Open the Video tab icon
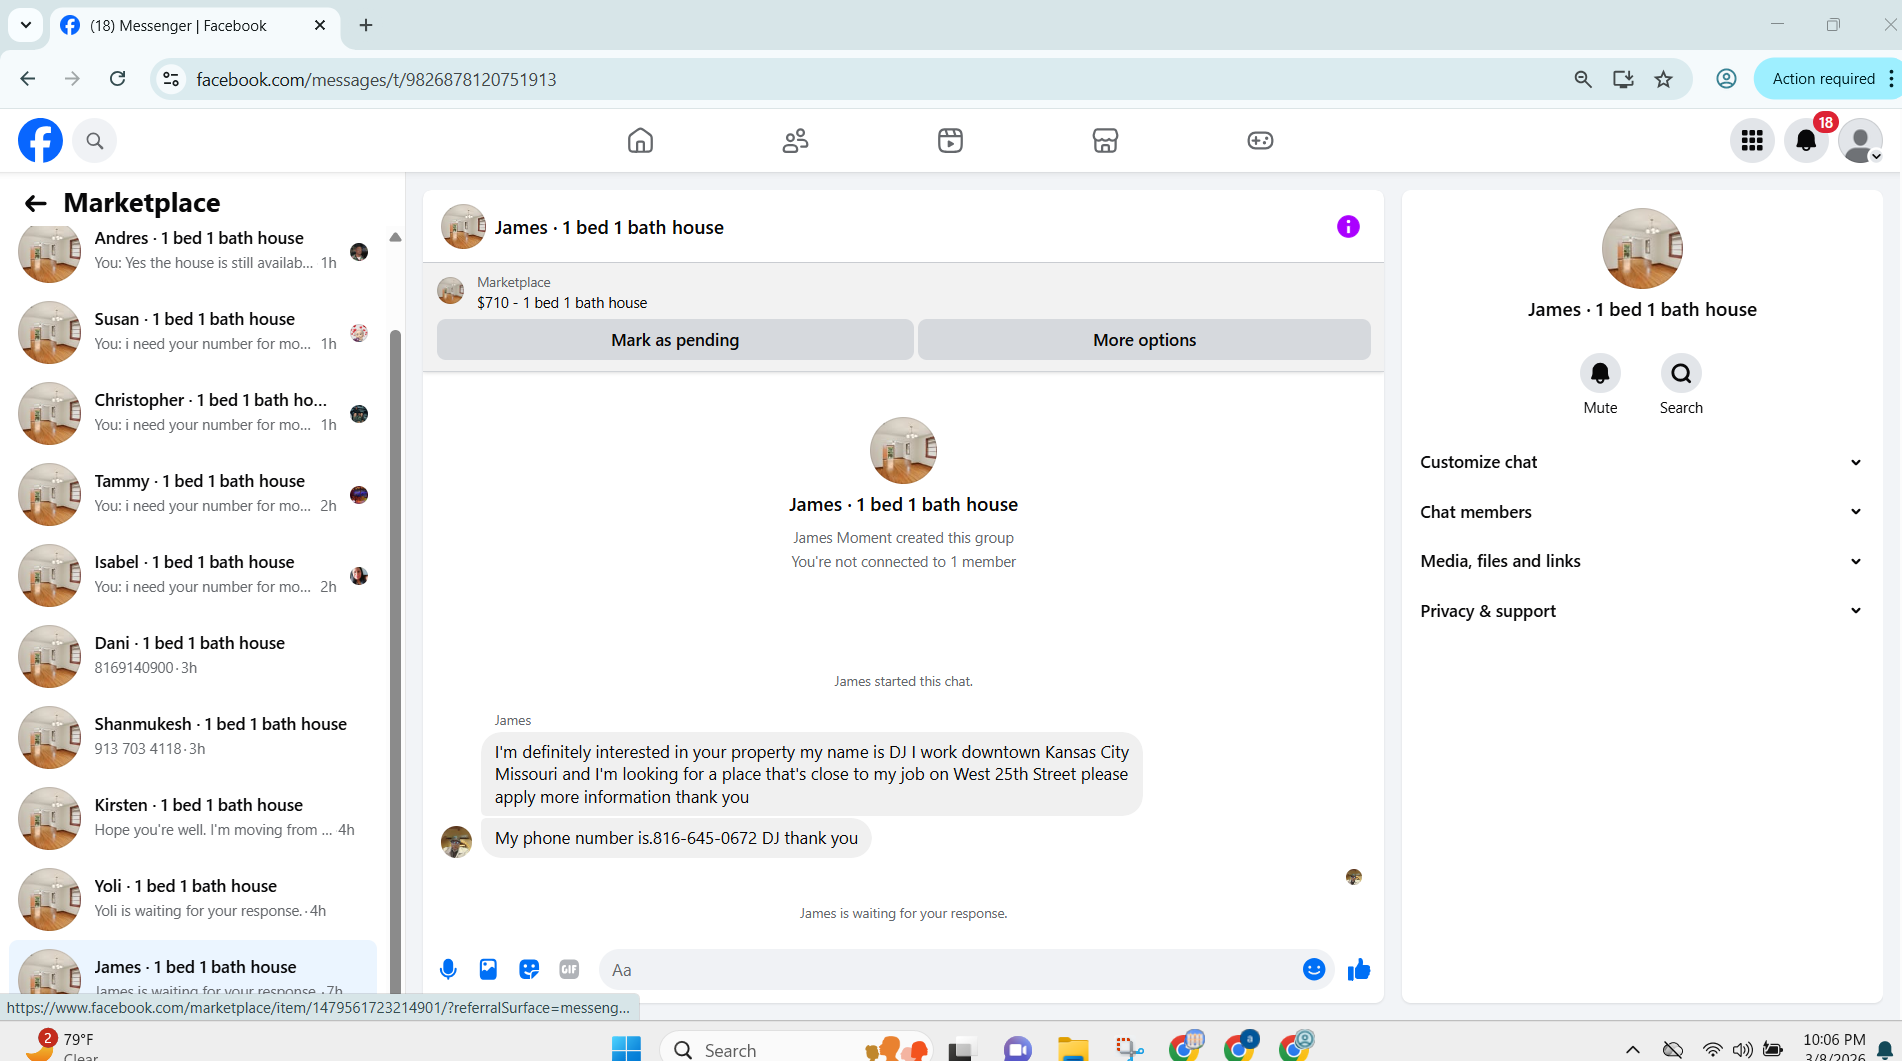The height and width of the screenshot is (1061, 1902). [950, 141]
